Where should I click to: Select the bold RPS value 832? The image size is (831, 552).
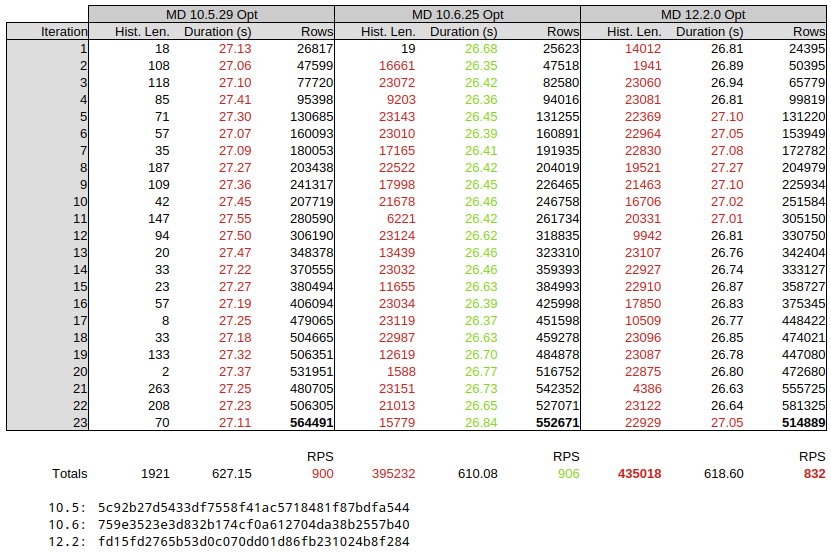coord(814,473)
